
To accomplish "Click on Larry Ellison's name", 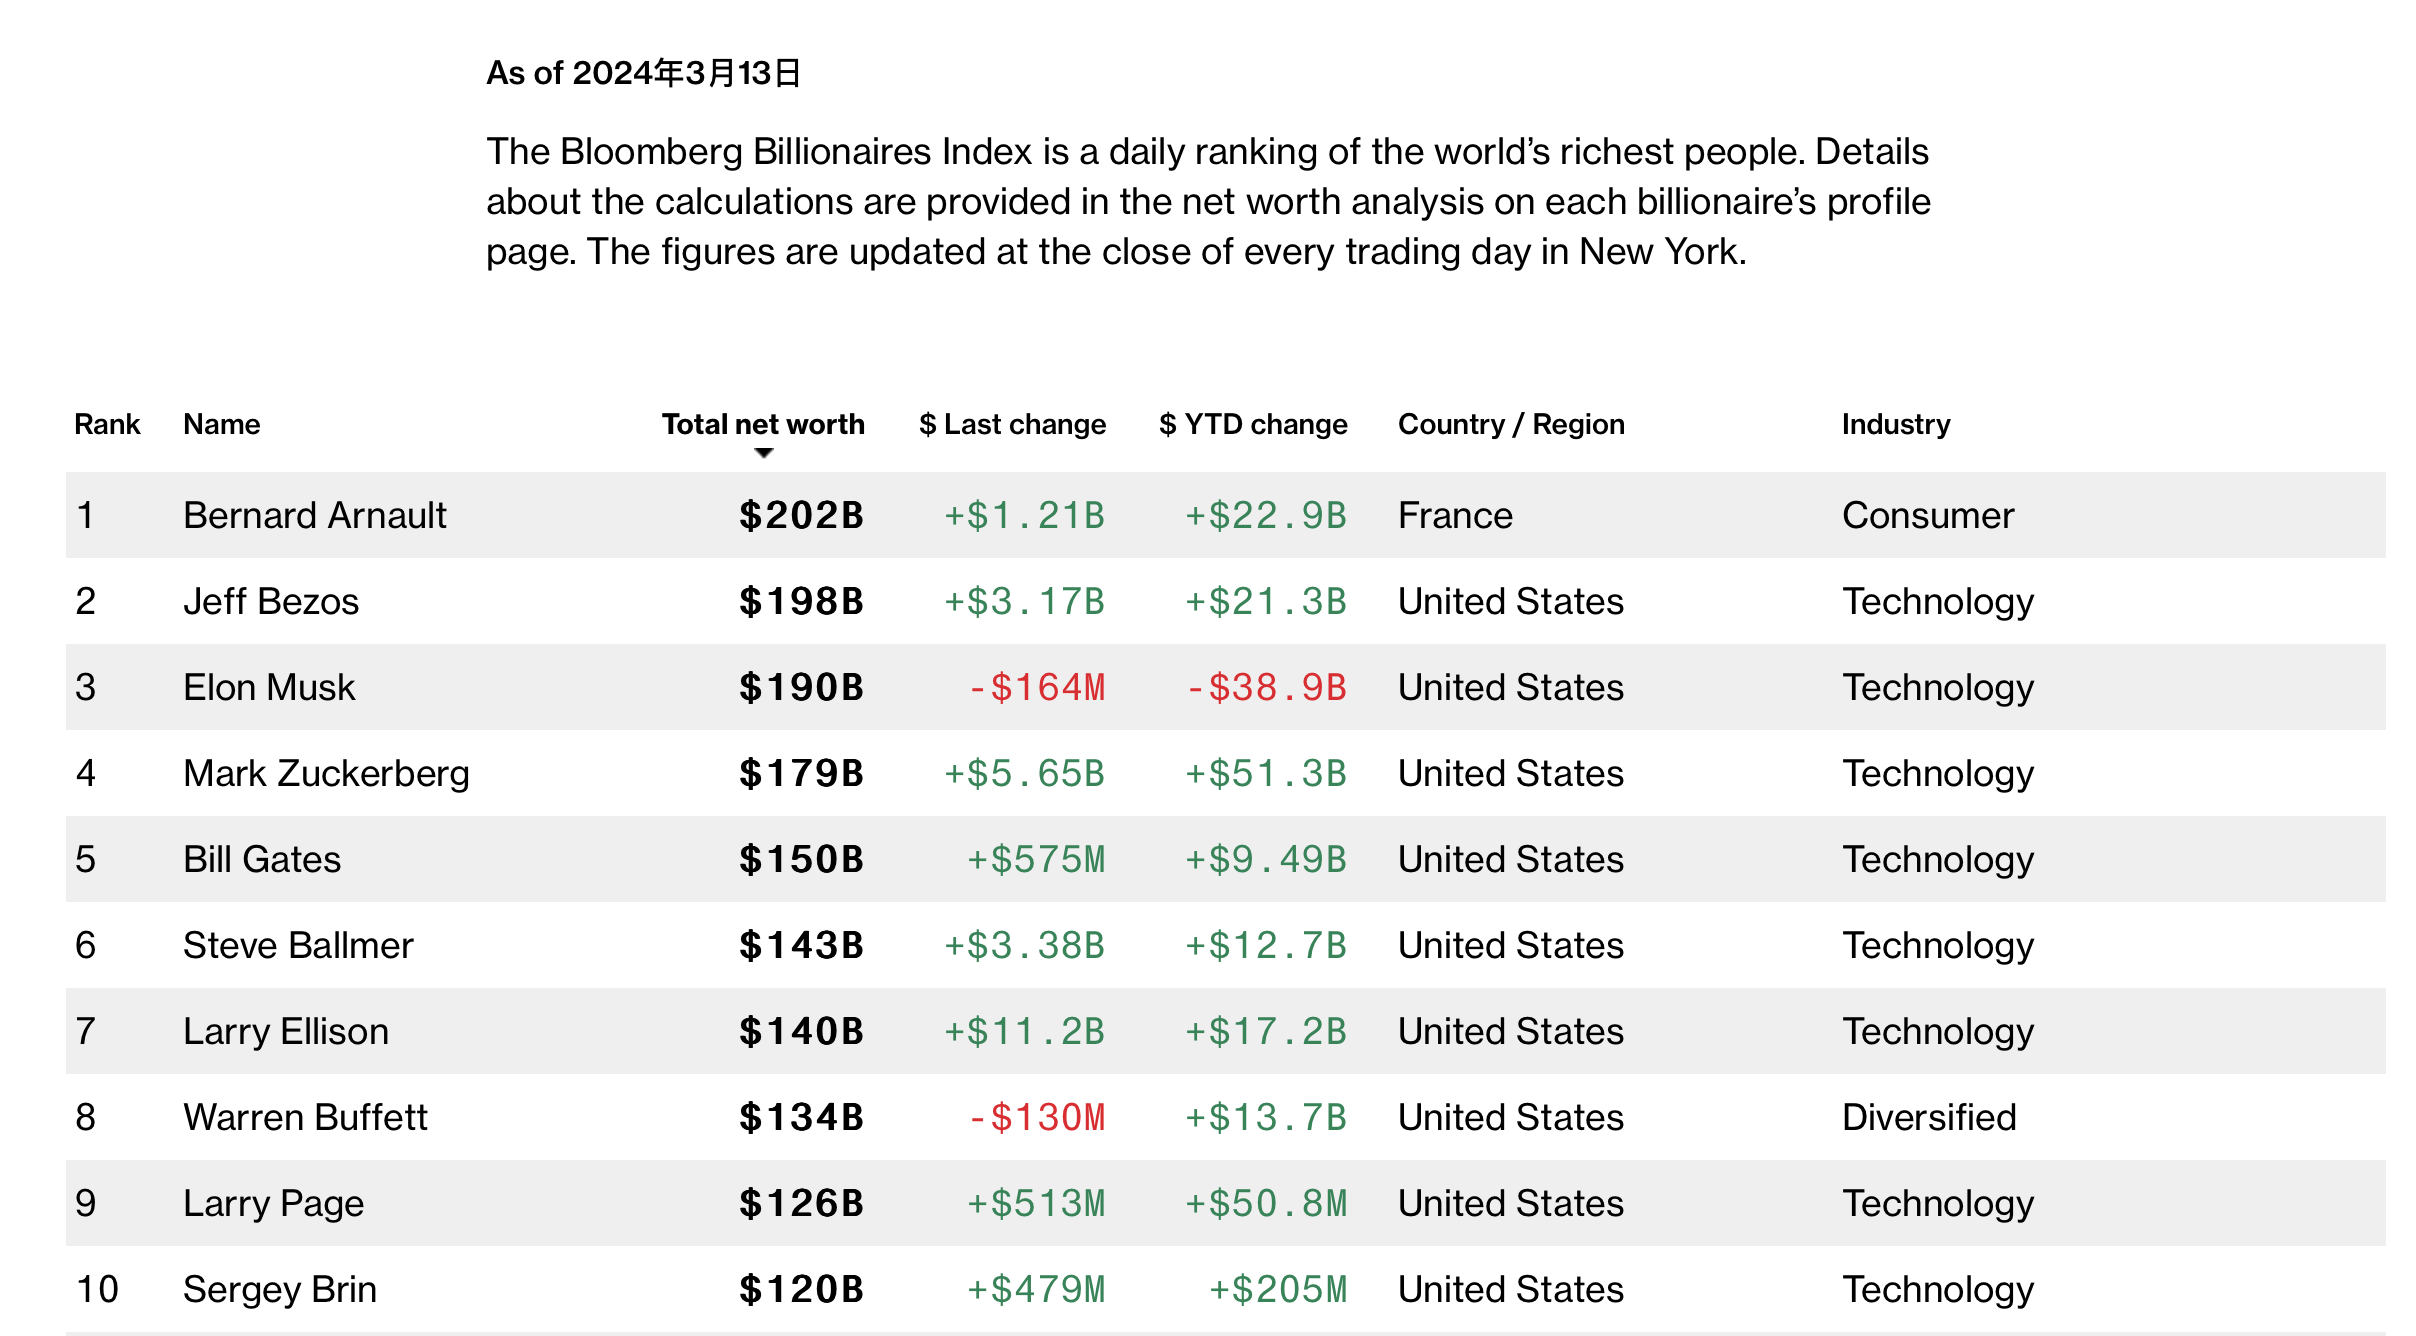I will [286, 1031].
